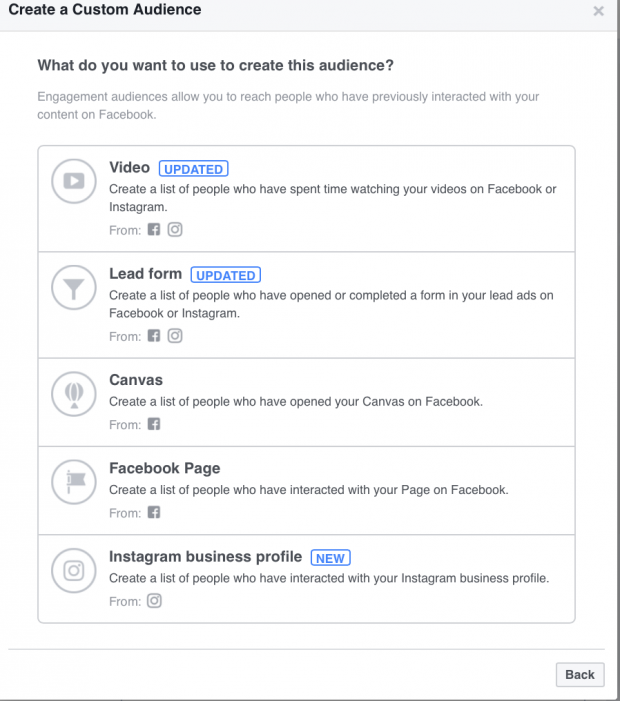Pick the Facebook Page audience option
The image size is (620, 701).
coord(164,468)
